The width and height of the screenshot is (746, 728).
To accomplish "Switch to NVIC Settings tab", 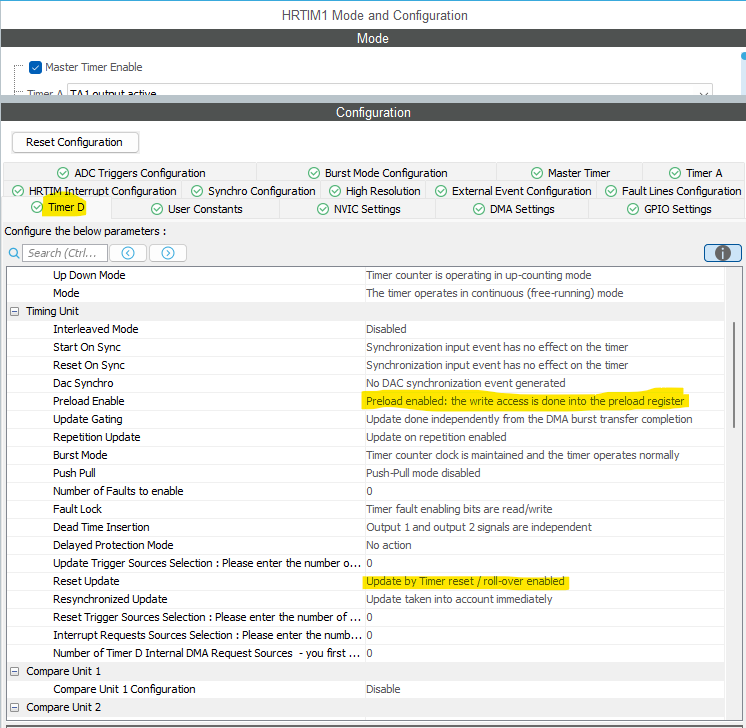I will click(358, 209).
